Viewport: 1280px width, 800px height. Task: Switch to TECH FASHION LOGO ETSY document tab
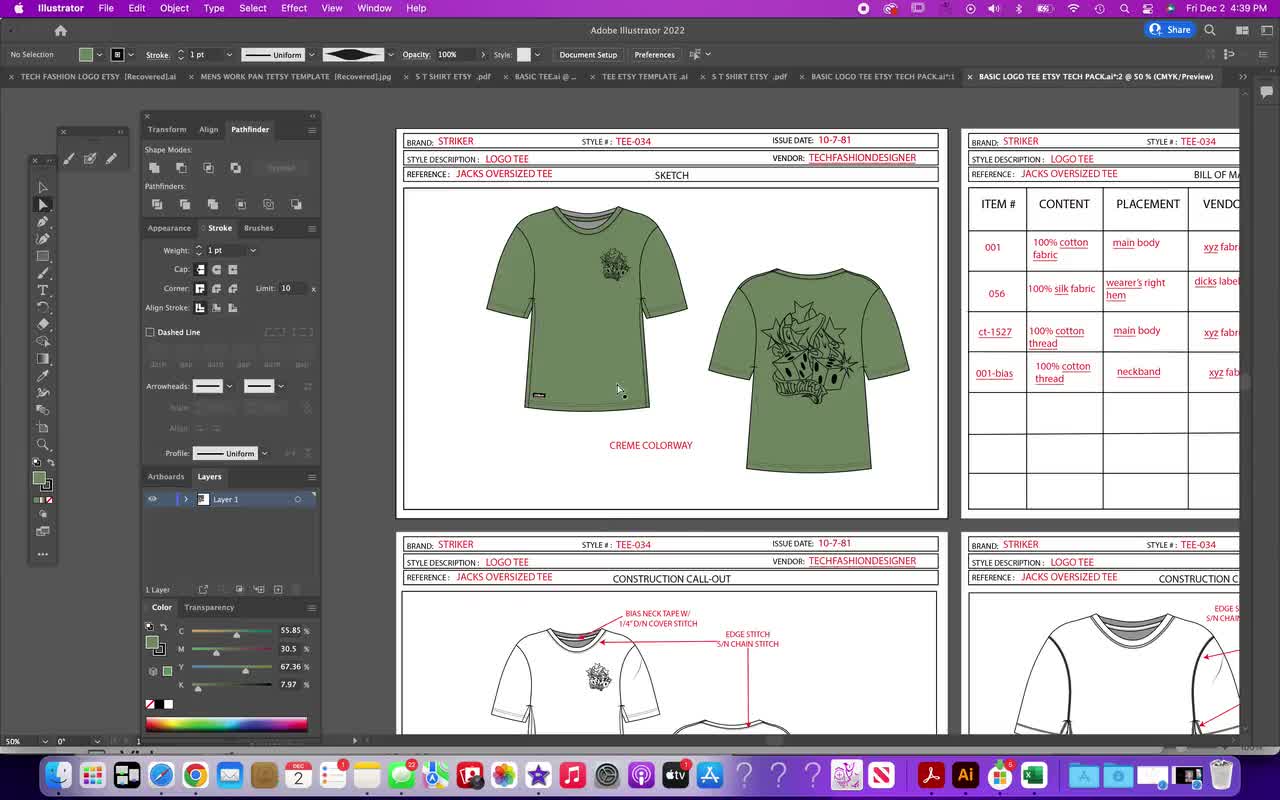coord(97,77)
